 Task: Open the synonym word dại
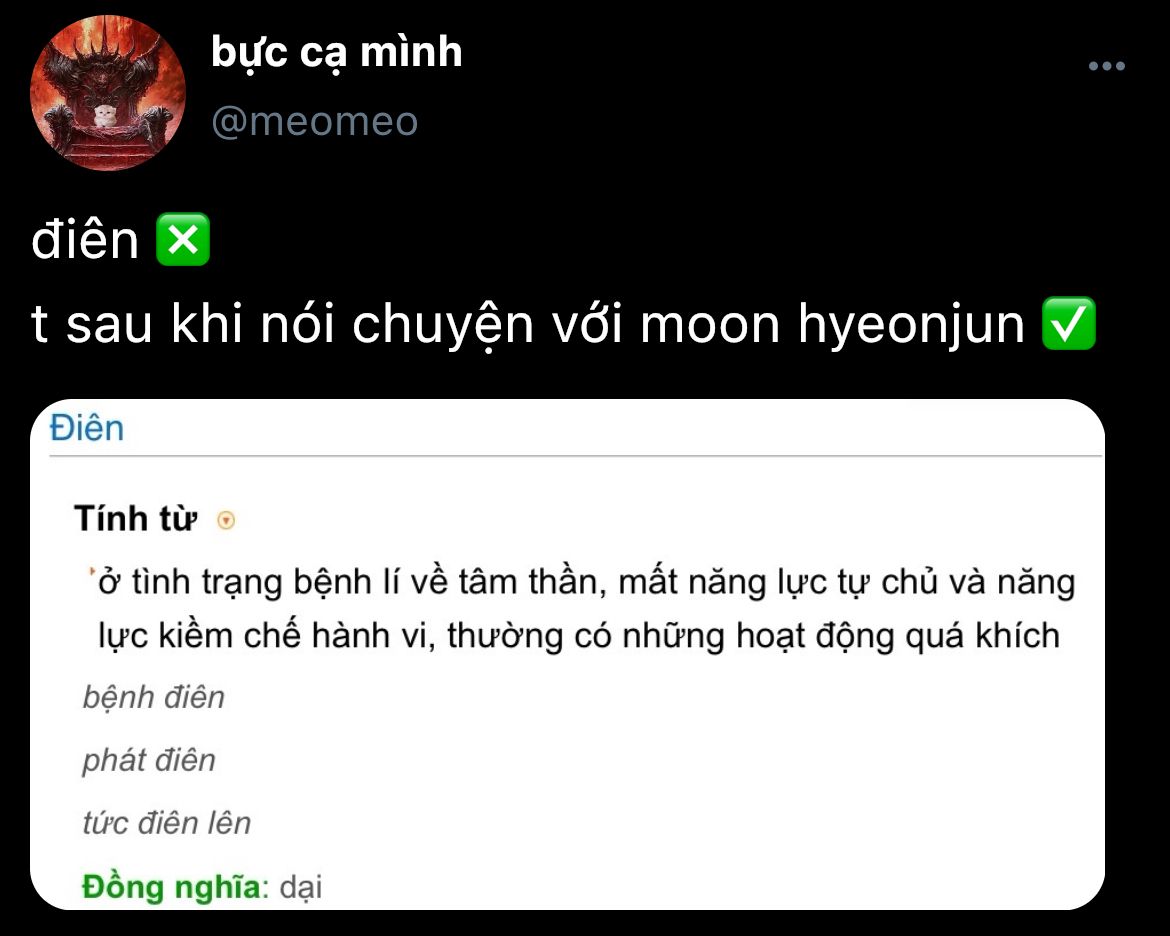pyautogui.click(x=301, y=887)
